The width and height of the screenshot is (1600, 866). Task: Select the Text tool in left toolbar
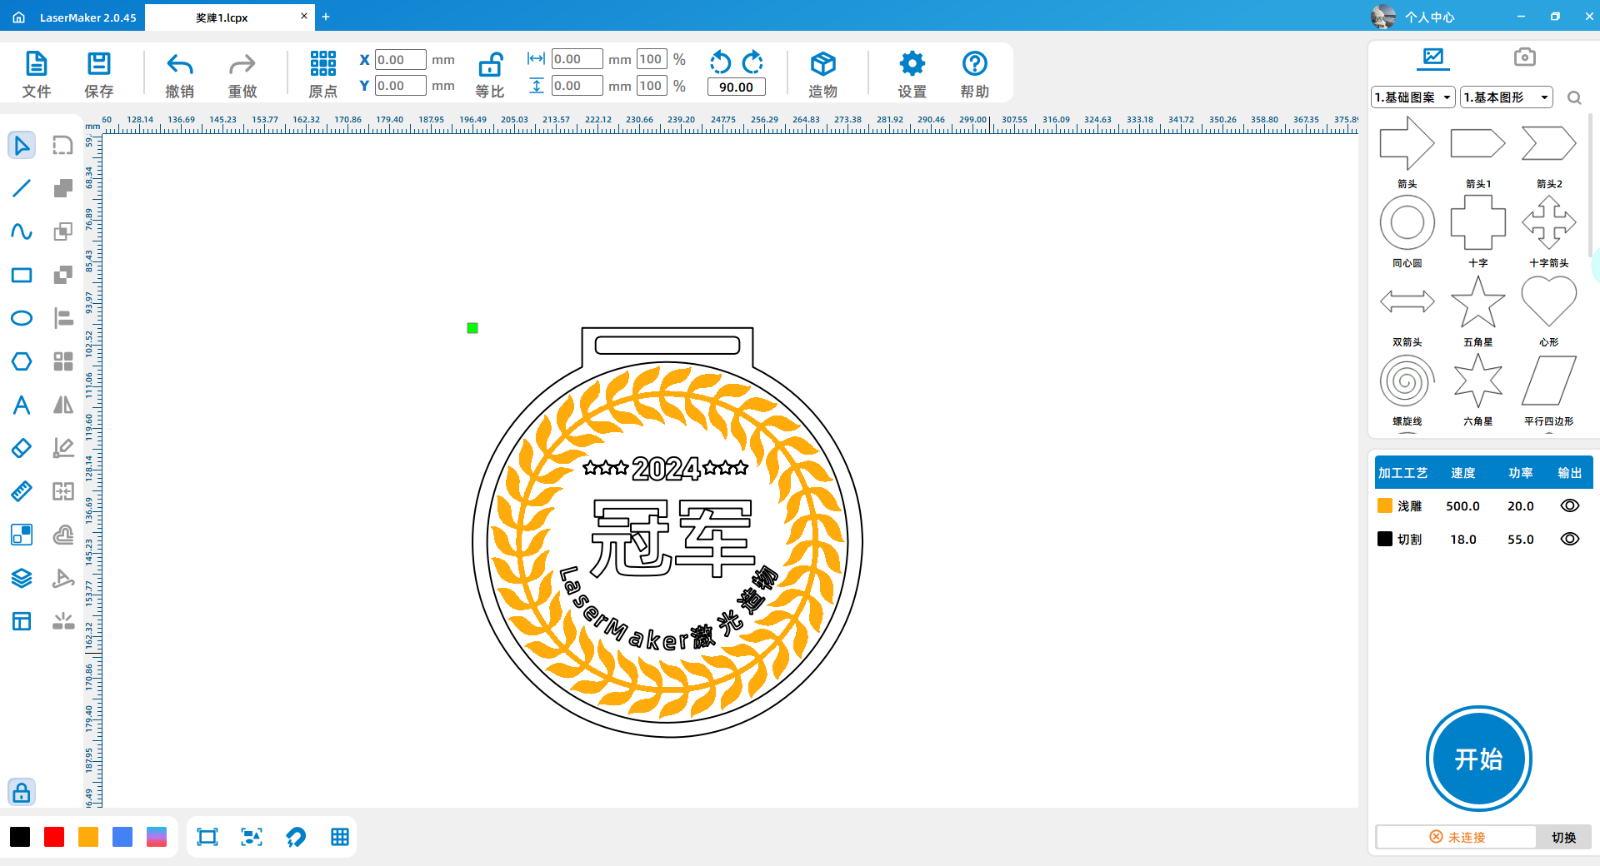pyautogui.click(x=21, y=405)
